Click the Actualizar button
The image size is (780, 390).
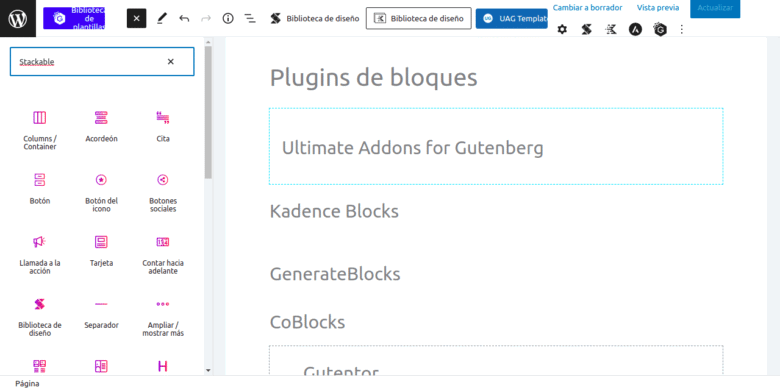coord(715,8)
